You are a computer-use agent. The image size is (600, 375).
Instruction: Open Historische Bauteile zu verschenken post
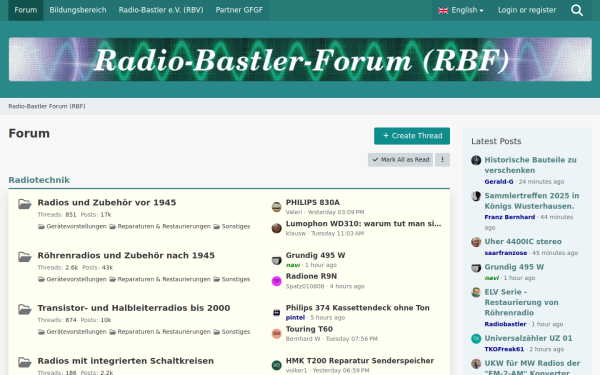(530, 165)
